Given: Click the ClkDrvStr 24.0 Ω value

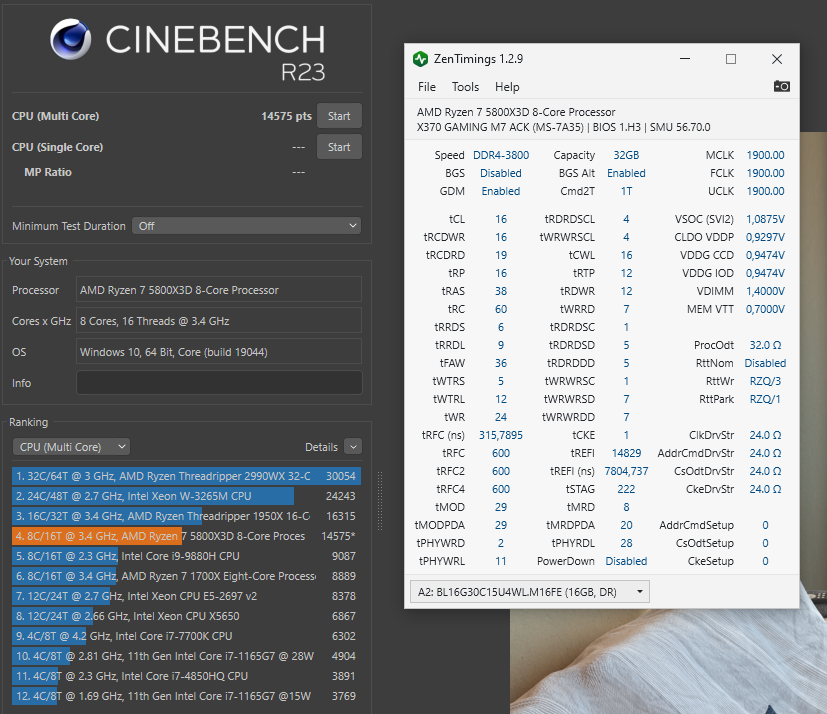Looking at the screenshot, I should [765, 435].
